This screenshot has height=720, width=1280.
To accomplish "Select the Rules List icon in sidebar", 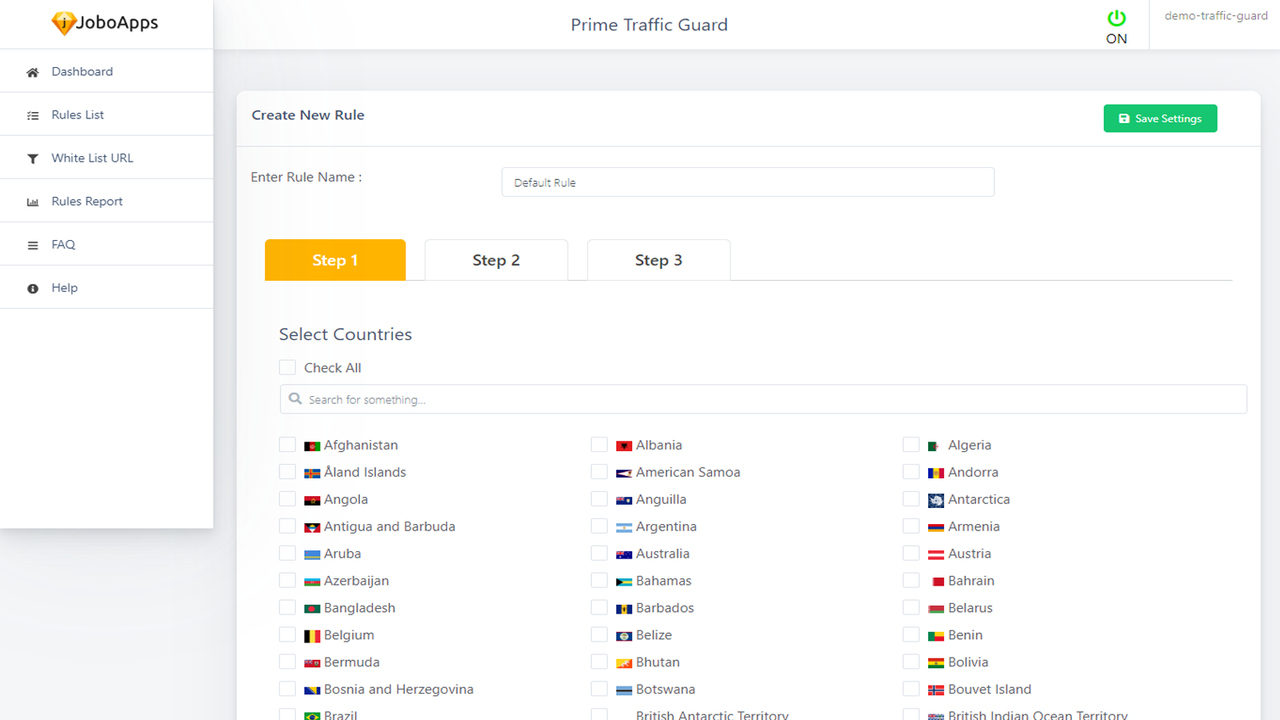I will (32, 114).
